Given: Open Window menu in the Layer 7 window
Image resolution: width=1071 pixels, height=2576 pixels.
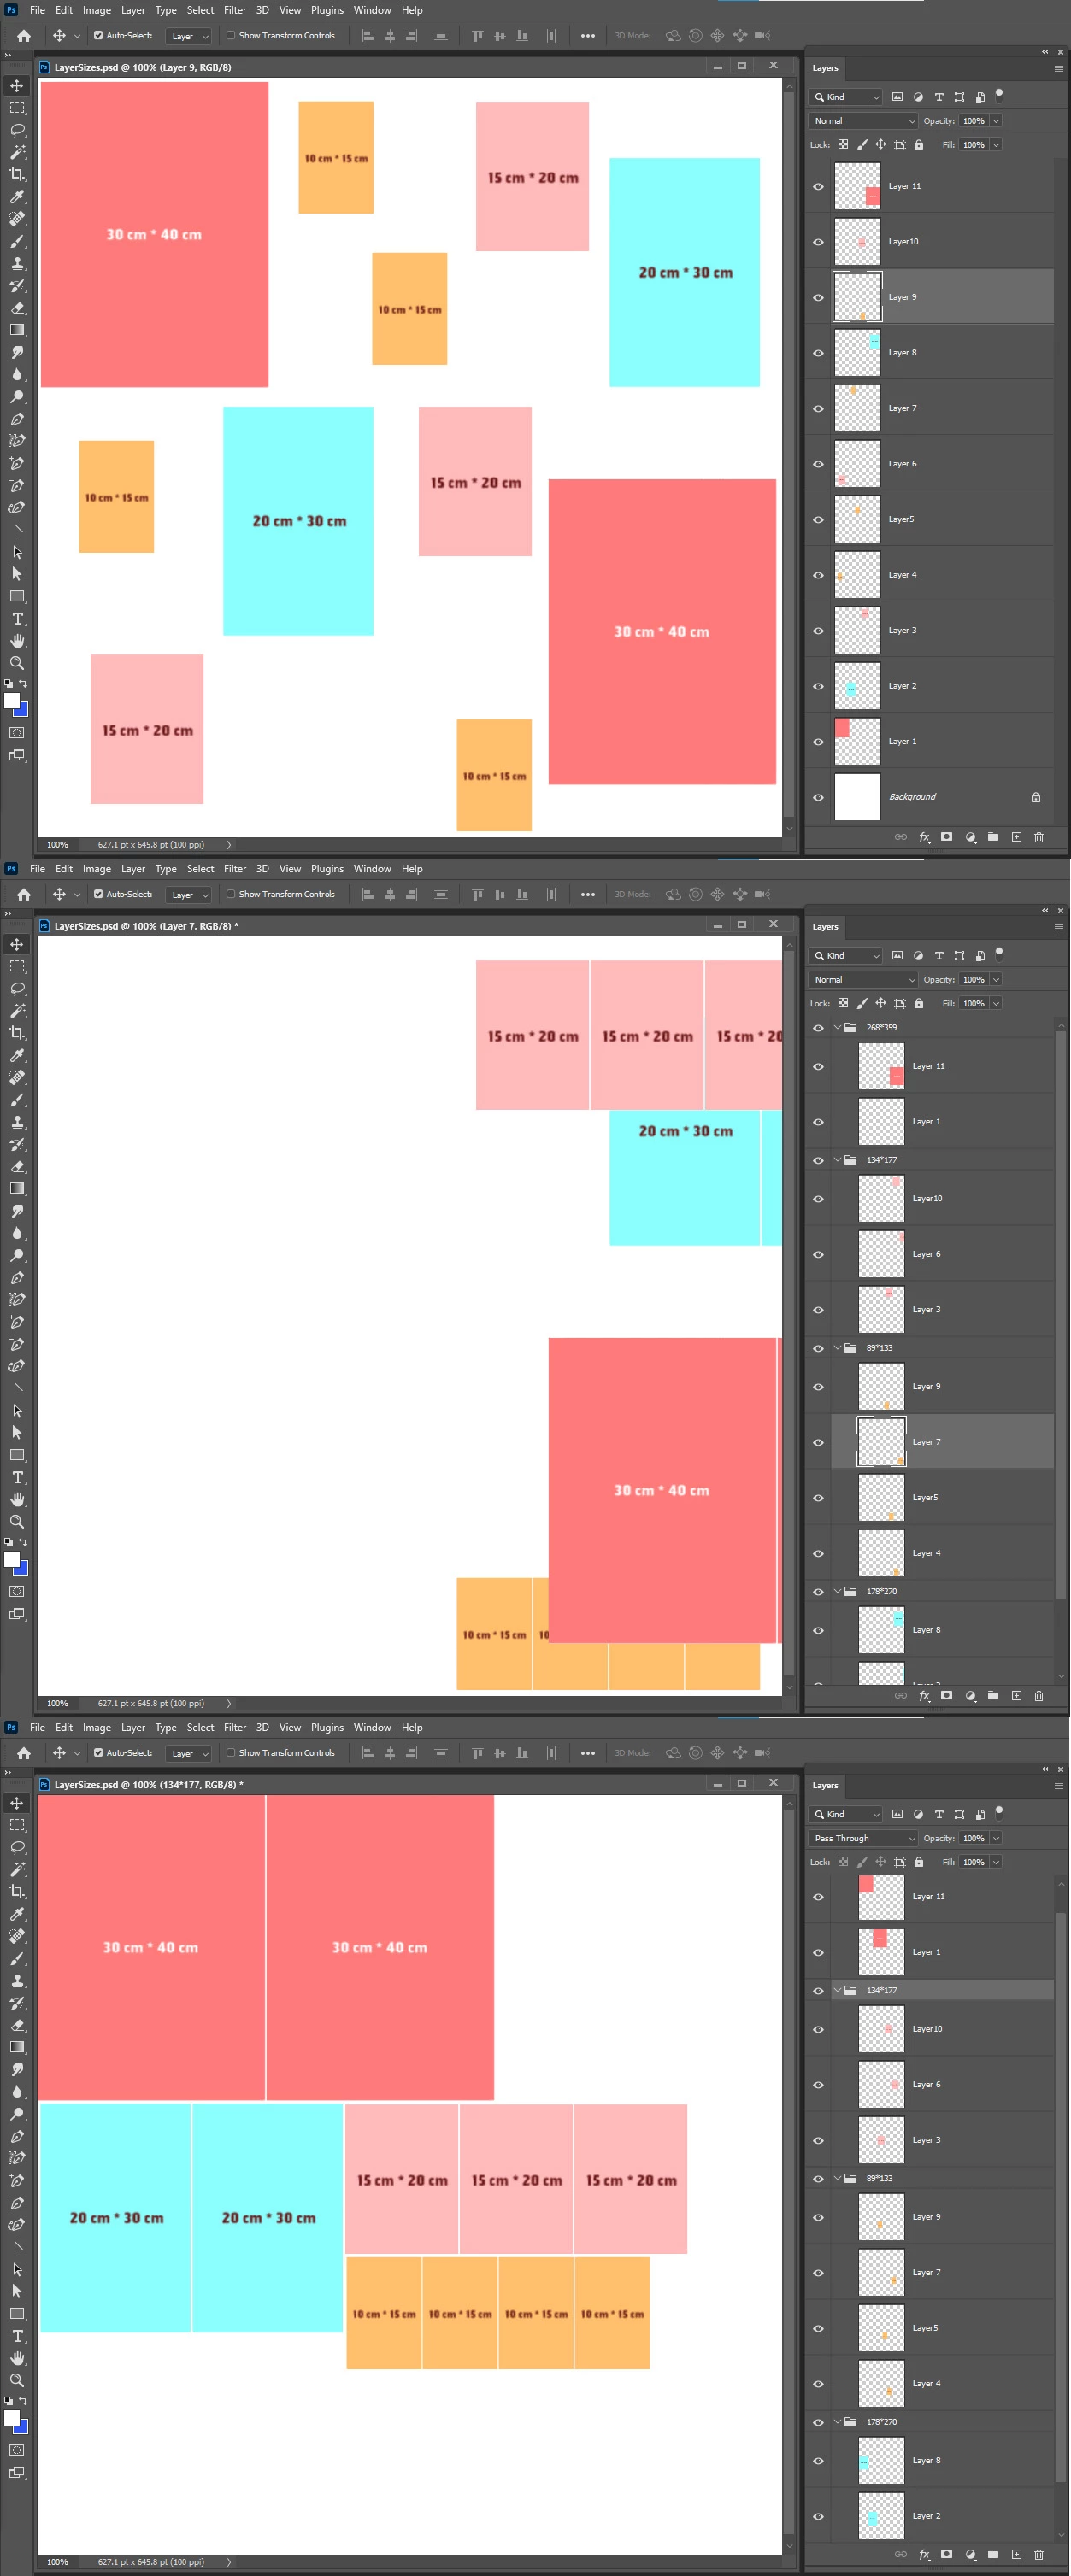Looking at the screenshot, I should 372,869.
